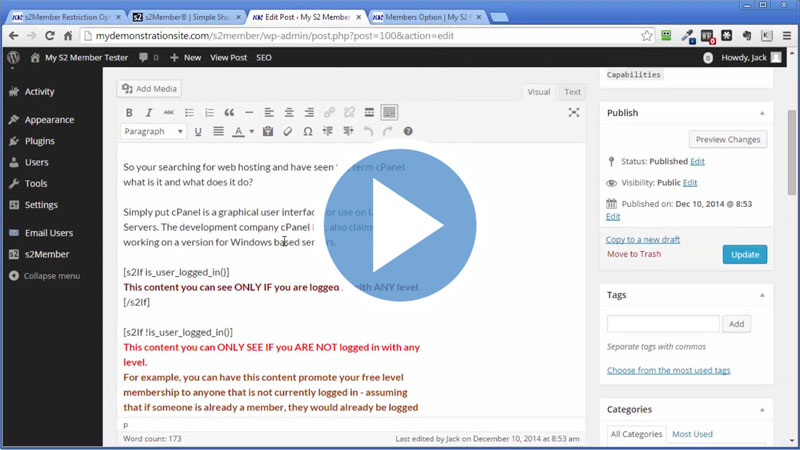Screen dimensions: 800x450
Task: Click the bulleted list icon
Action: pyautogui.click(x=189, y=113)
